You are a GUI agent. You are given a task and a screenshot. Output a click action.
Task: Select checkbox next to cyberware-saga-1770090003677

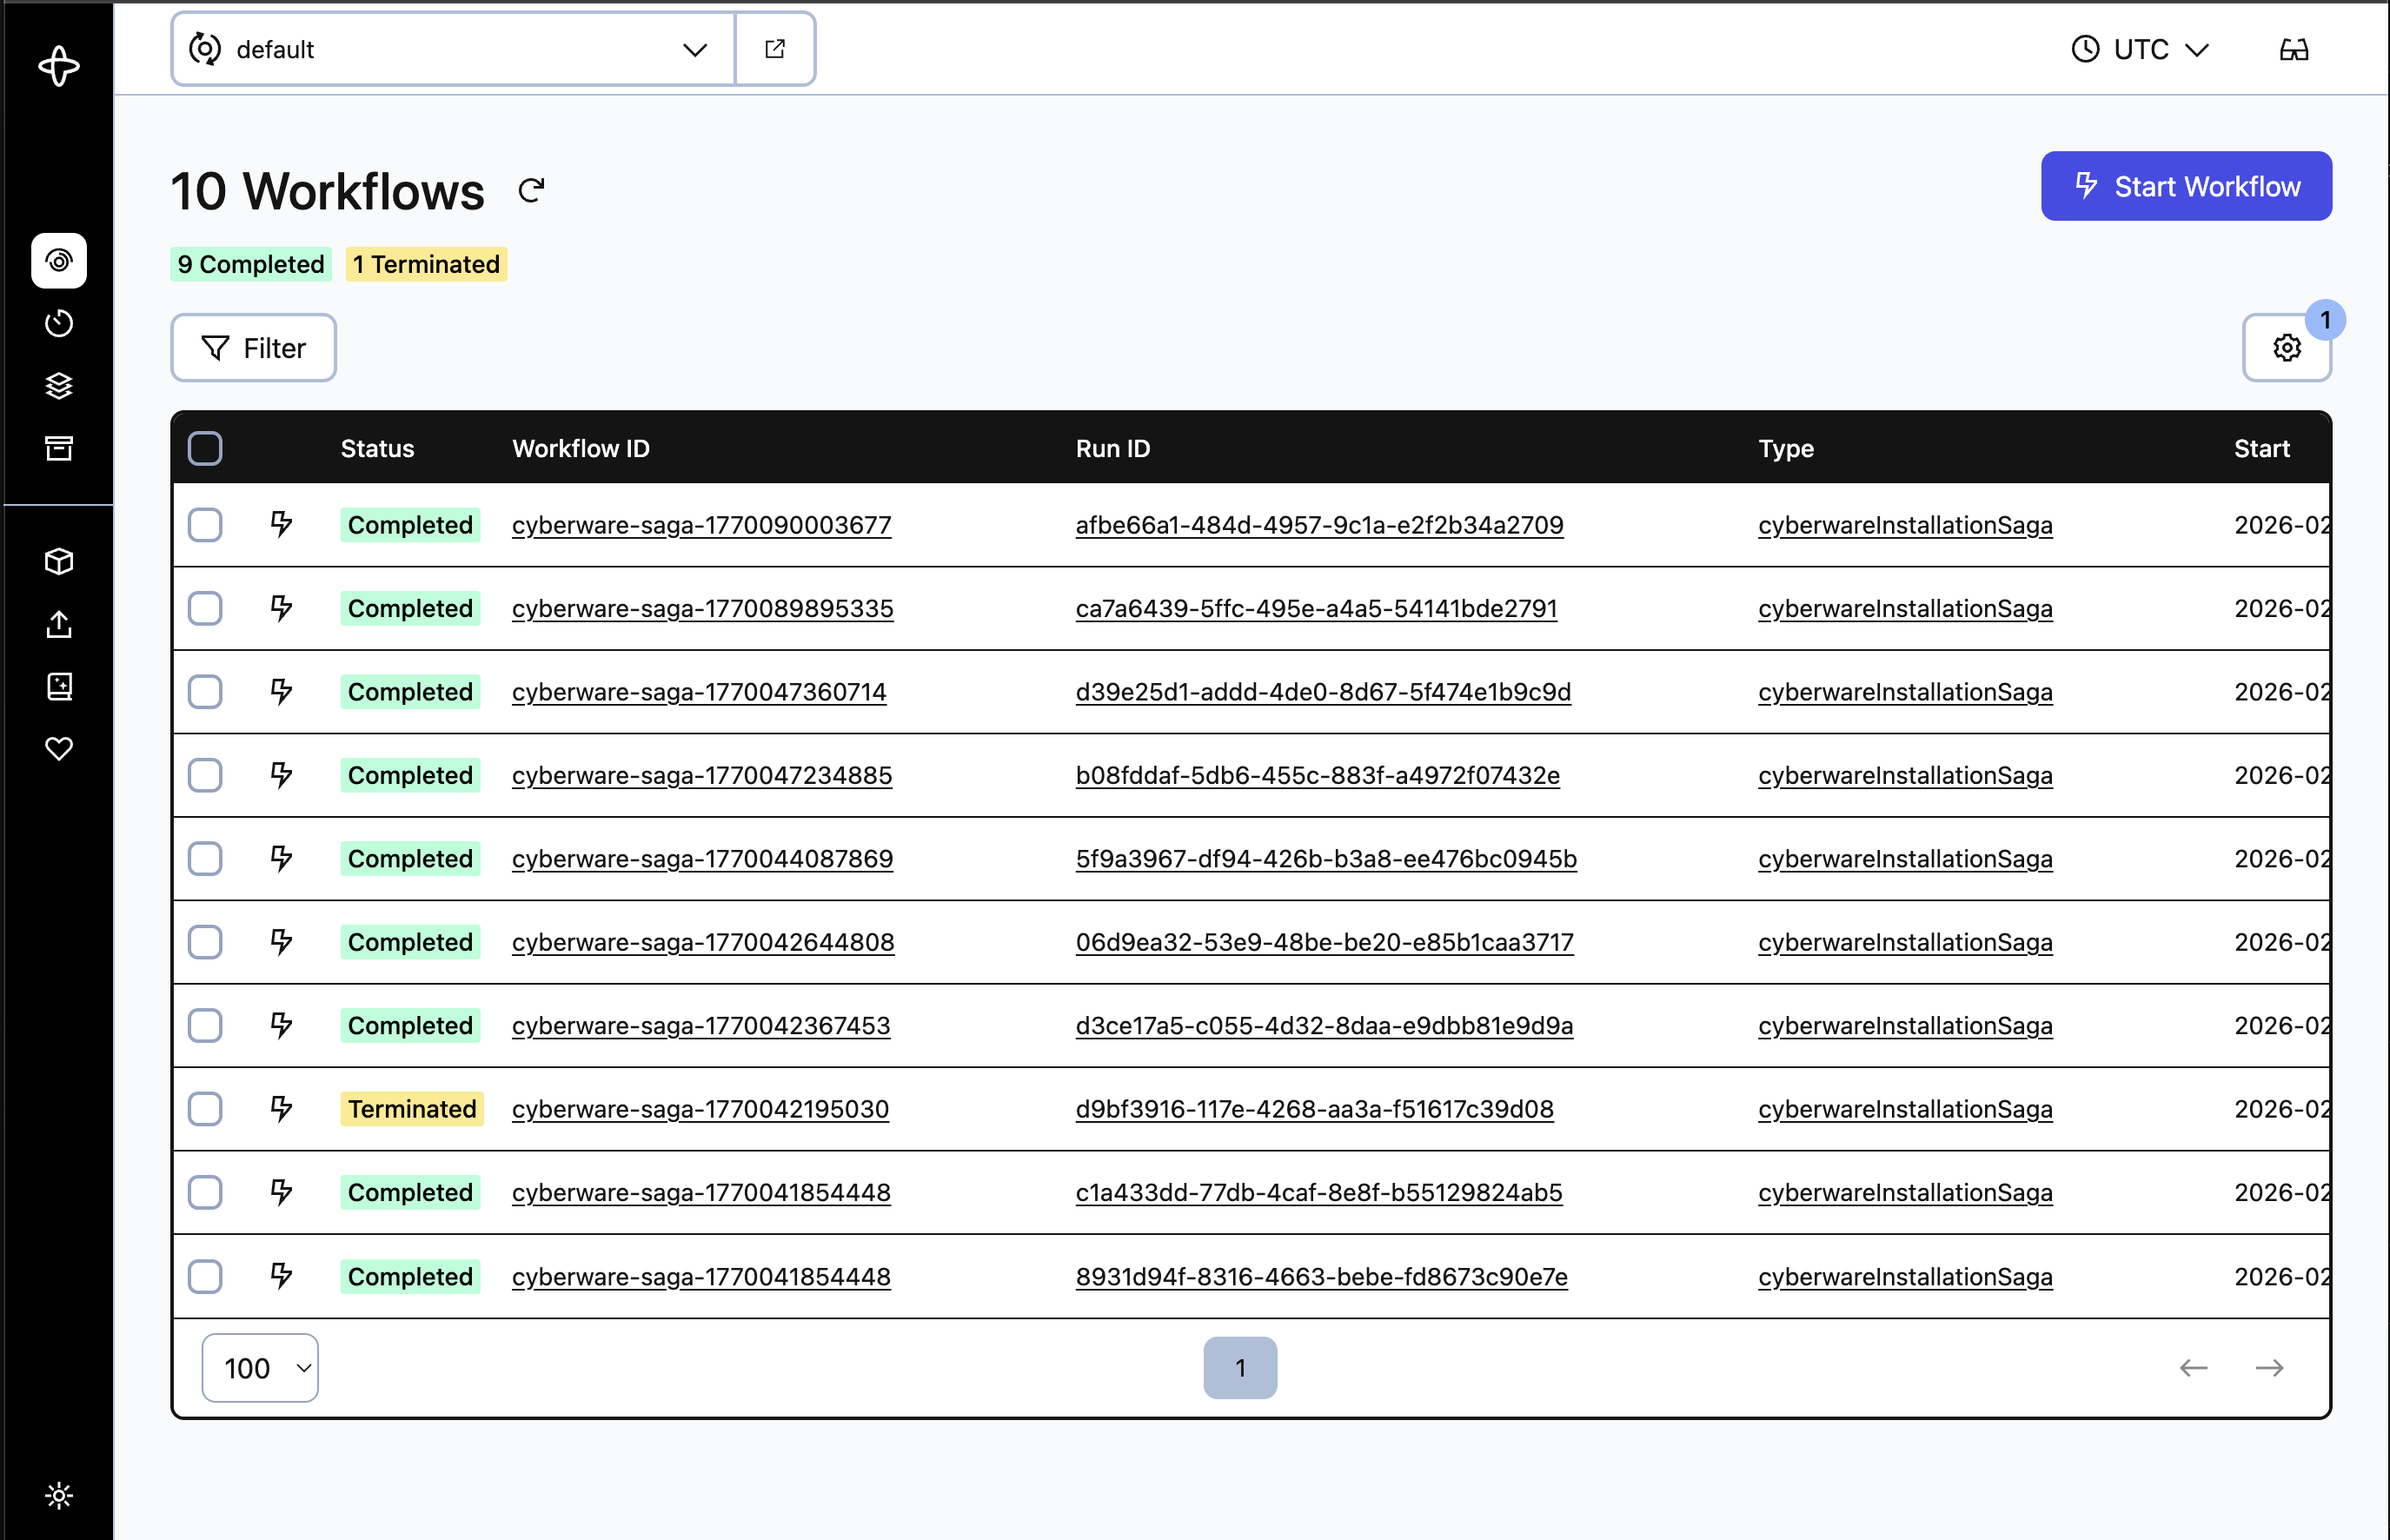pos(205,524)
